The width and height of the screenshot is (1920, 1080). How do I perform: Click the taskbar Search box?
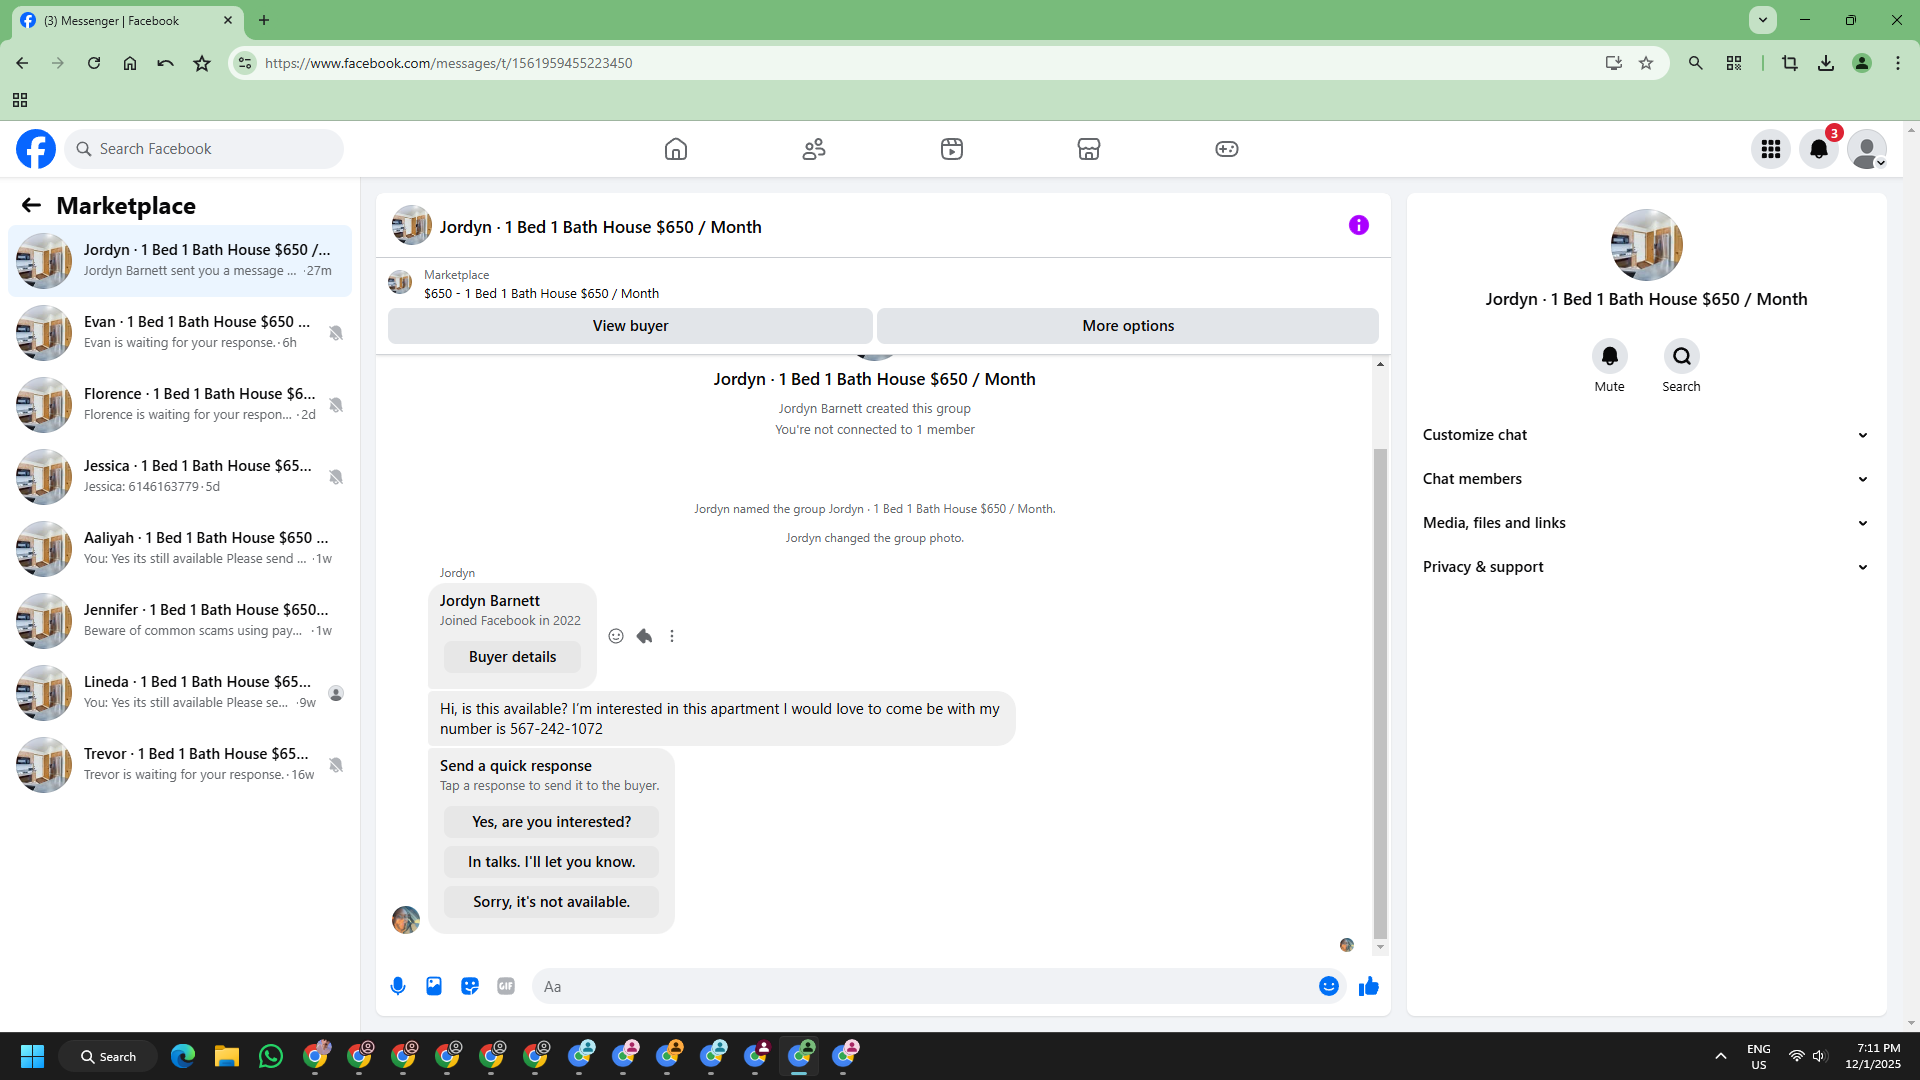click(x=108, y=1056)
